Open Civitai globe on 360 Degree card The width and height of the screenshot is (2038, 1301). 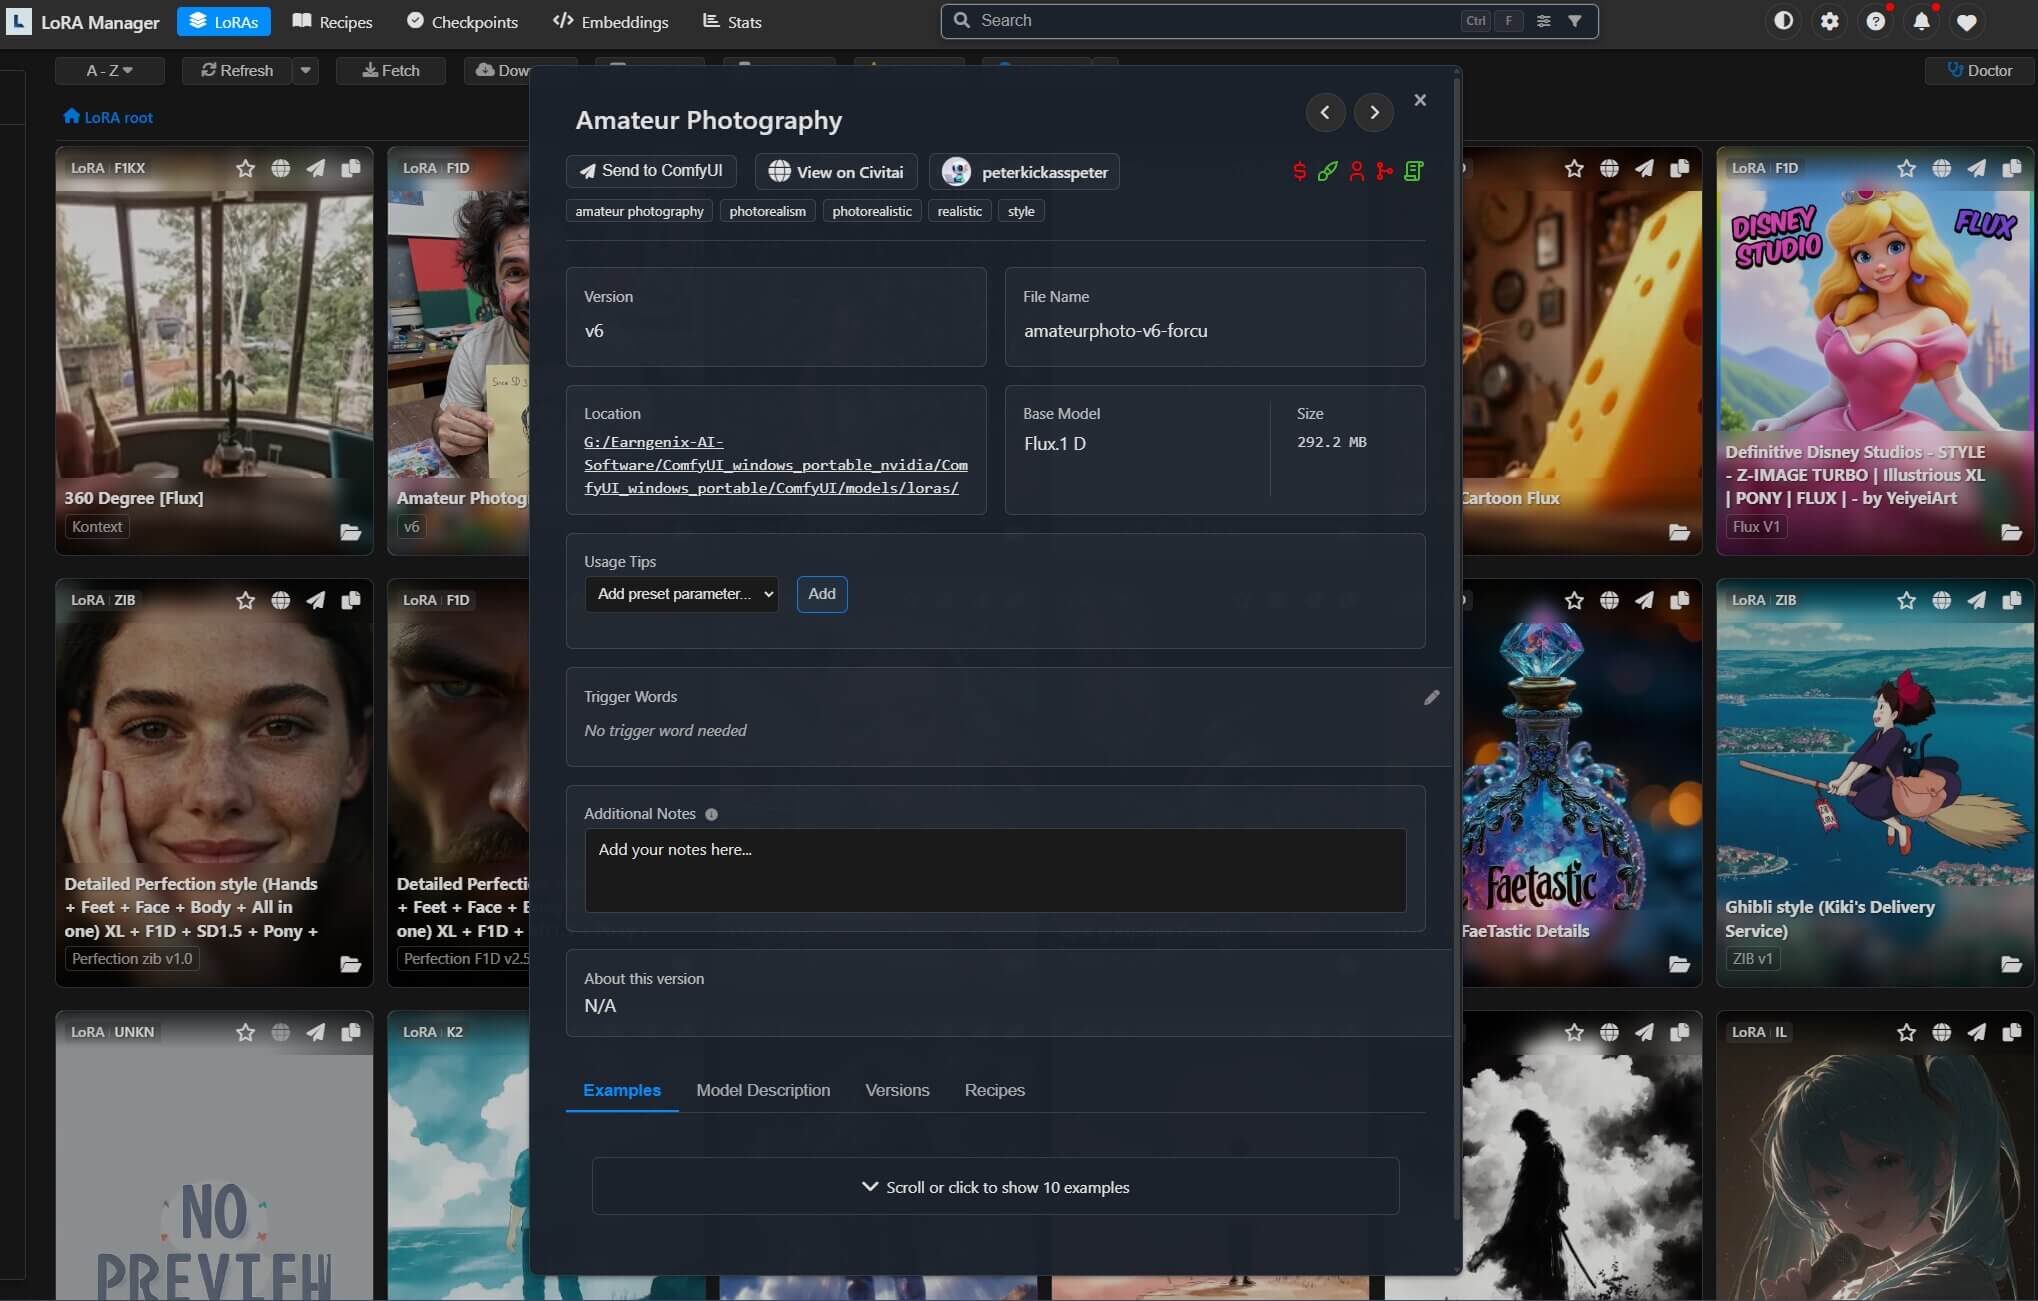click(x=281, y=168)
